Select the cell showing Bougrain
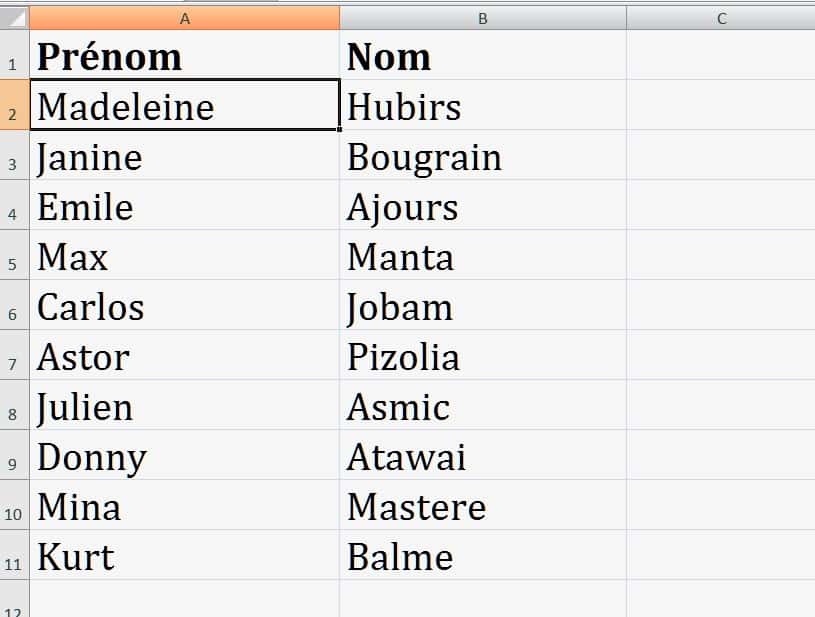Screen dimensions: 815x617 [x=483, y=157]
